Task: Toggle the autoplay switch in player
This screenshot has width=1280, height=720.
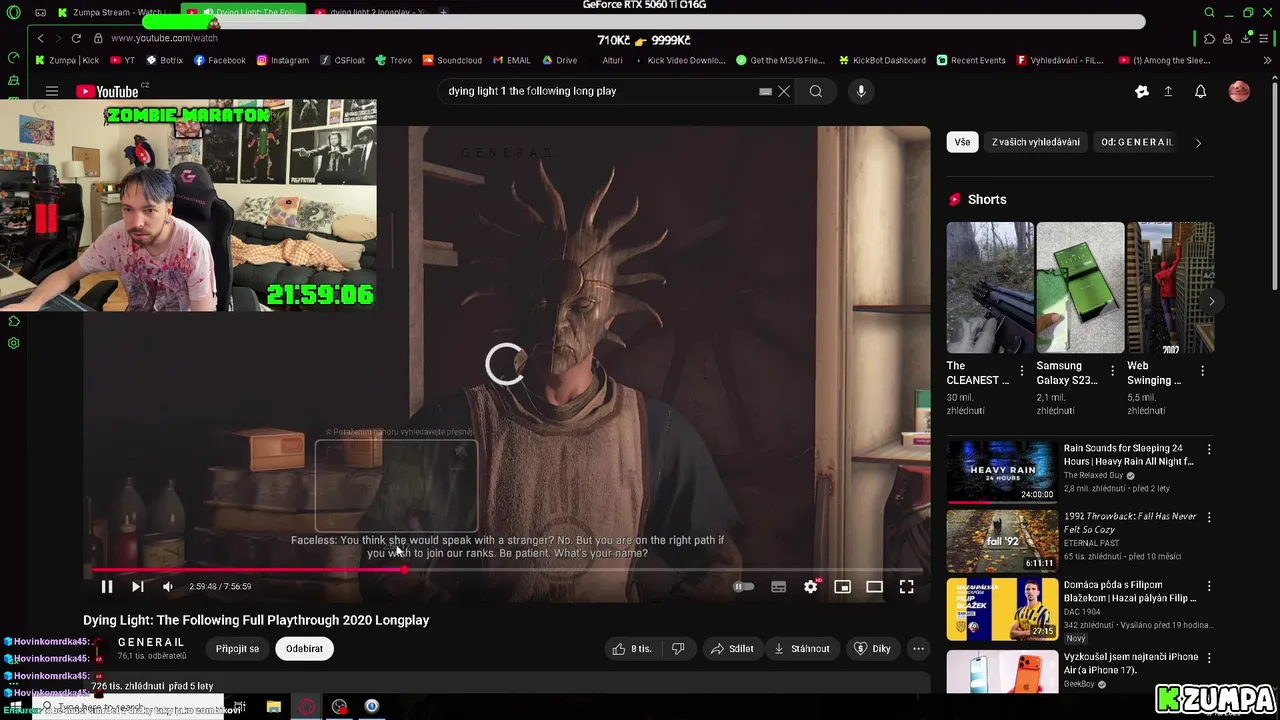Action: [x=744, y=587]
